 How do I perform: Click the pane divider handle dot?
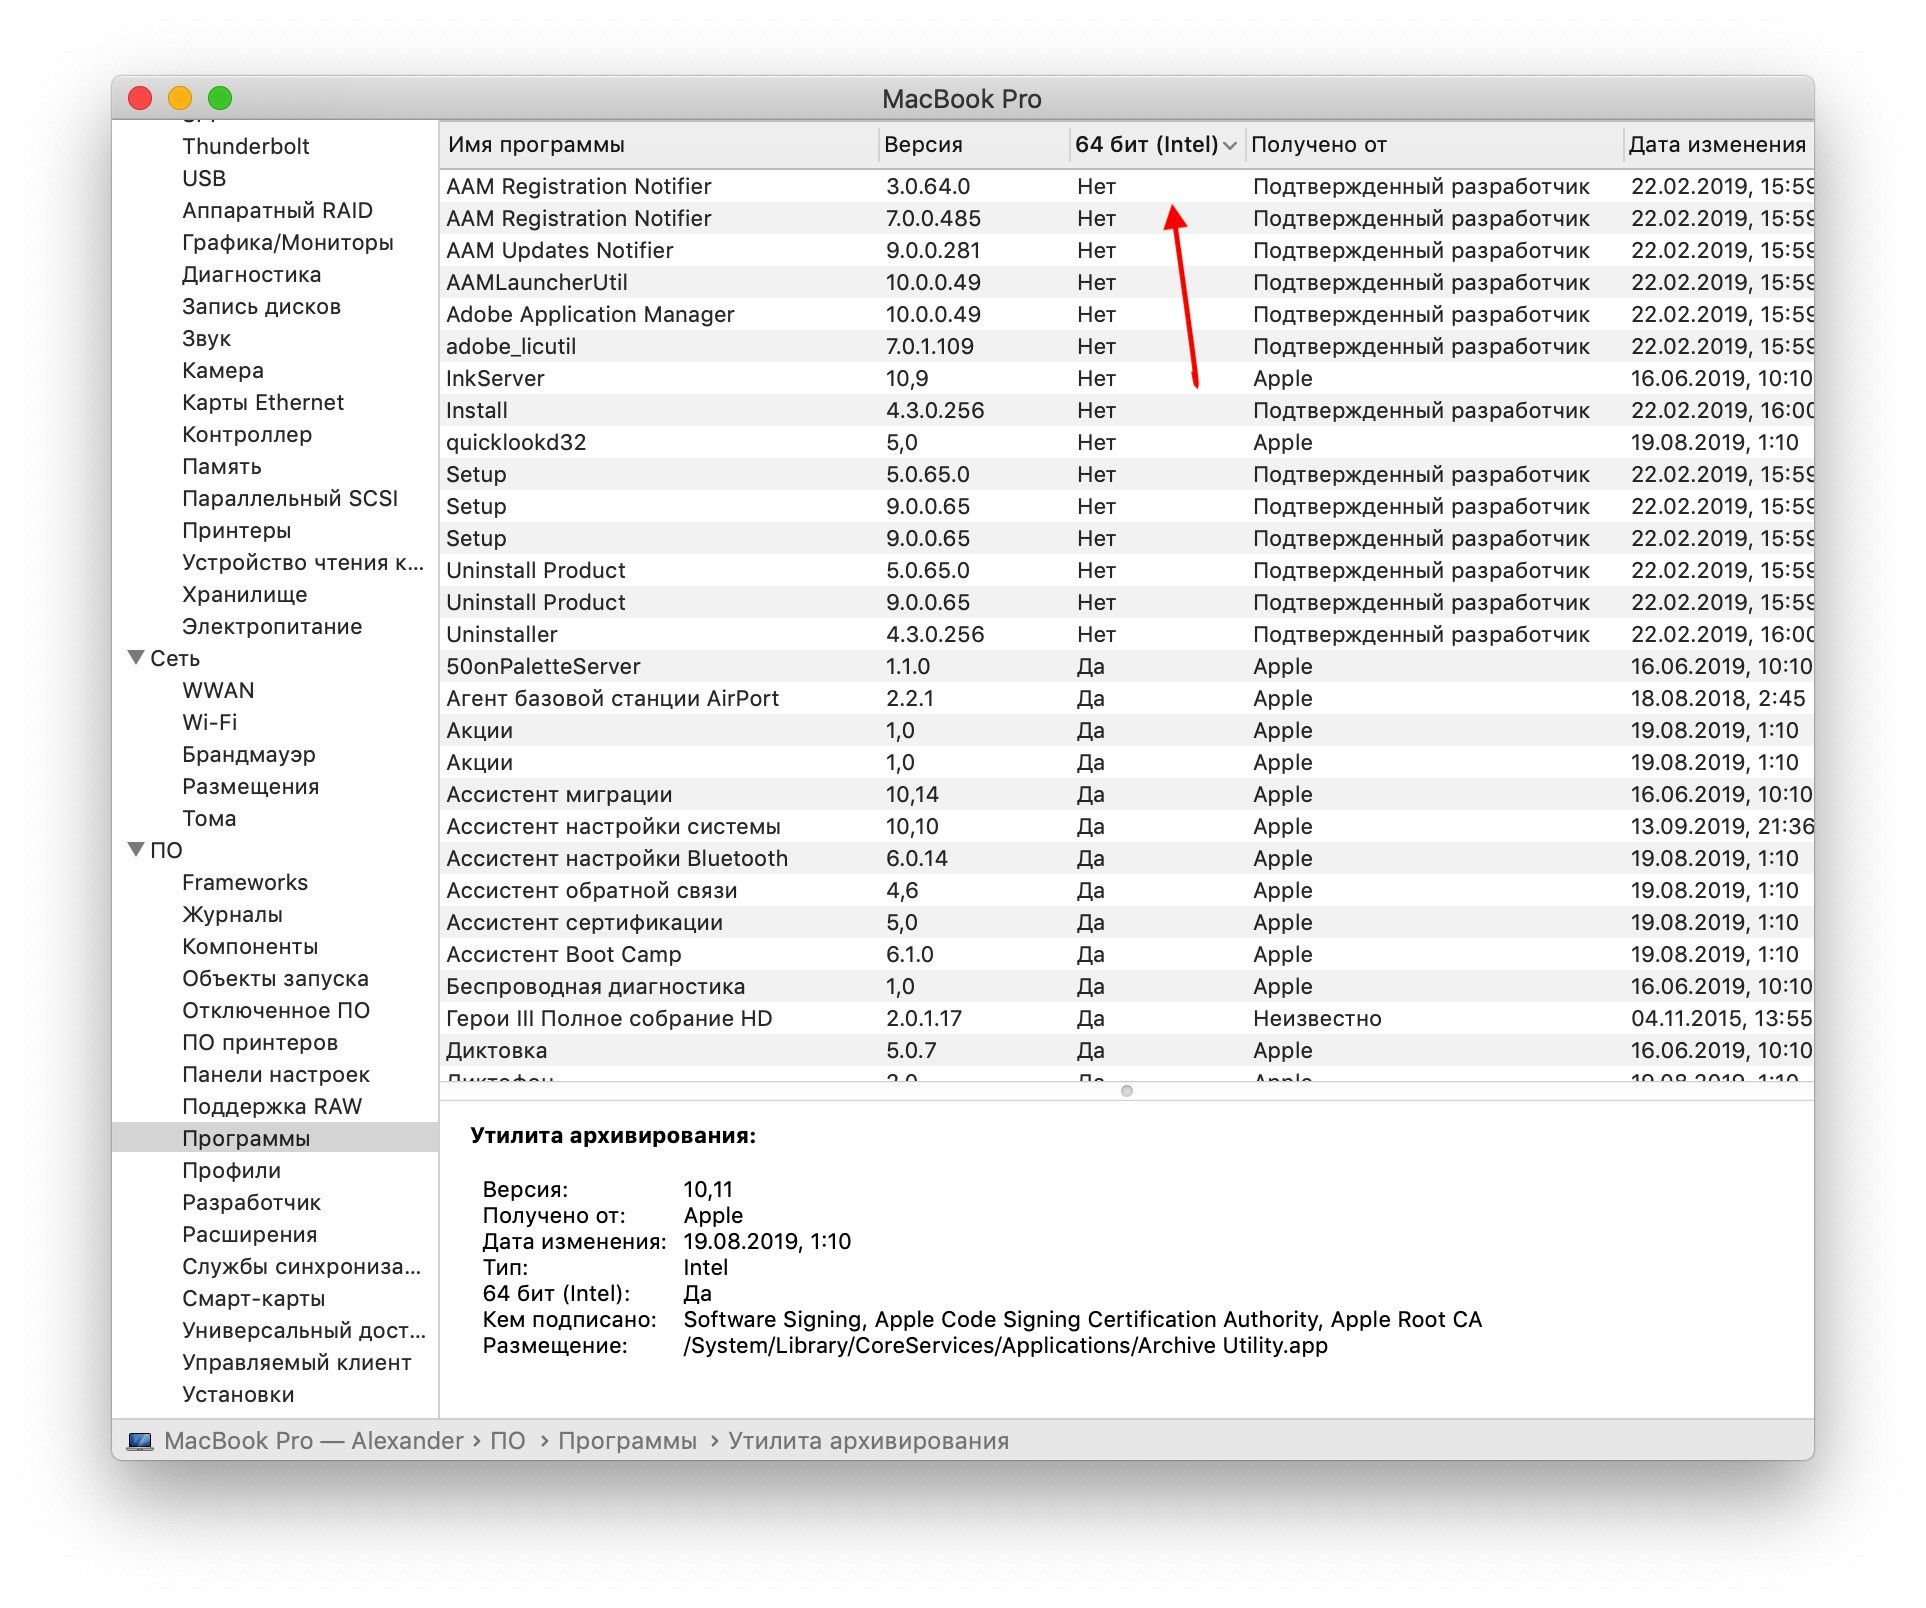tap(1127, 1091)
